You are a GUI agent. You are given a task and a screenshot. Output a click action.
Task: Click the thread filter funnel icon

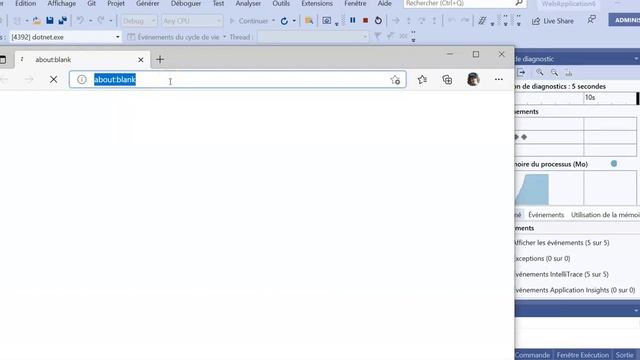click(378, 37)
